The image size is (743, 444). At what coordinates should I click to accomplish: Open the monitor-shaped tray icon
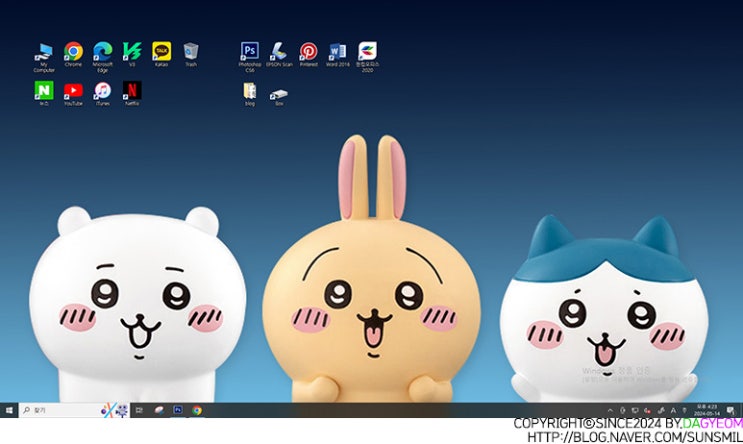pyautogui.click(x=635, y=410)
